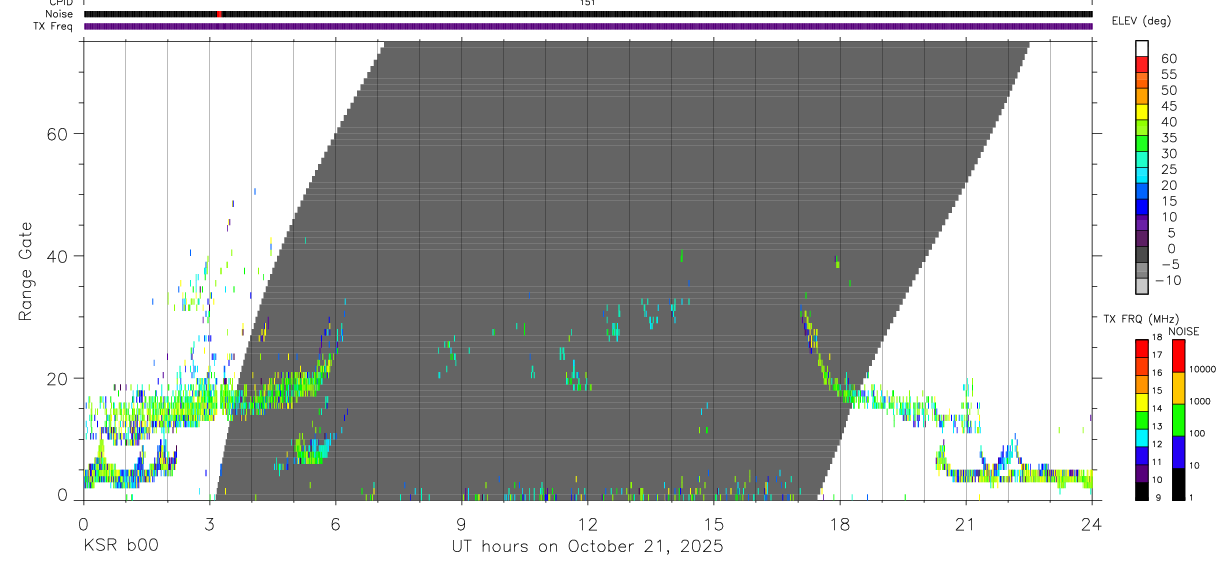Click the blue segment of the NOISE scale
This screenshot has height=567, width=1228.
point(1178,452)
